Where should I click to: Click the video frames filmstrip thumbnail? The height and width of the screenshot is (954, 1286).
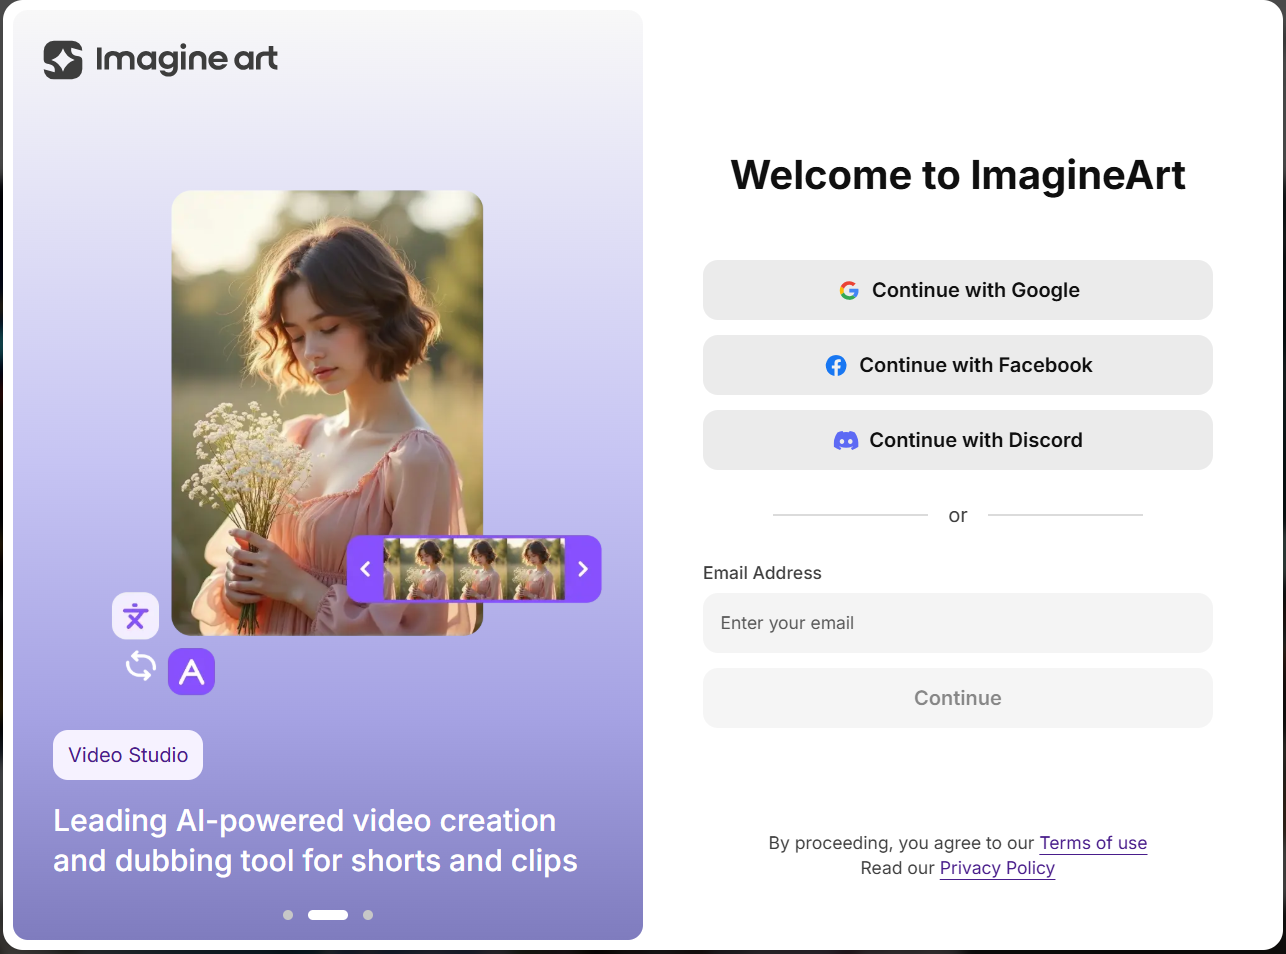click(x=474, y=569)
